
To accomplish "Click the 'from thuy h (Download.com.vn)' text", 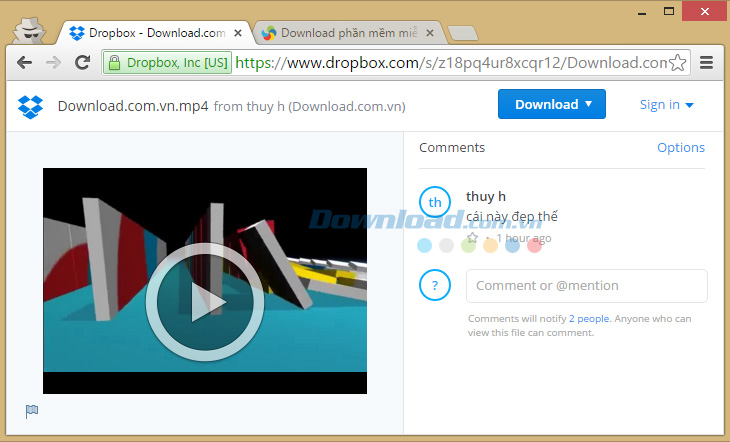I will click(x=310, y=107).
